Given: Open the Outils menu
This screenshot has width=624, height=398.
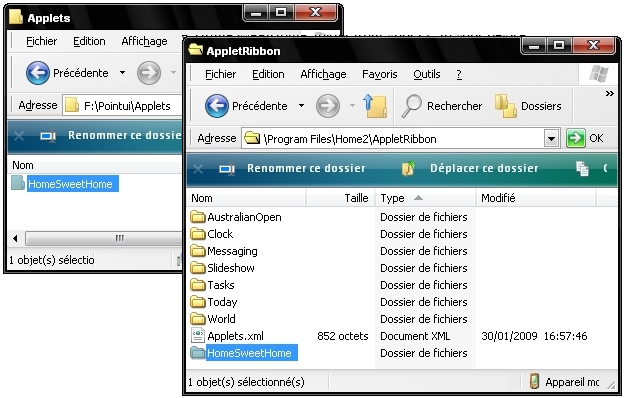Looking at the screenshot, I should 427,74.
